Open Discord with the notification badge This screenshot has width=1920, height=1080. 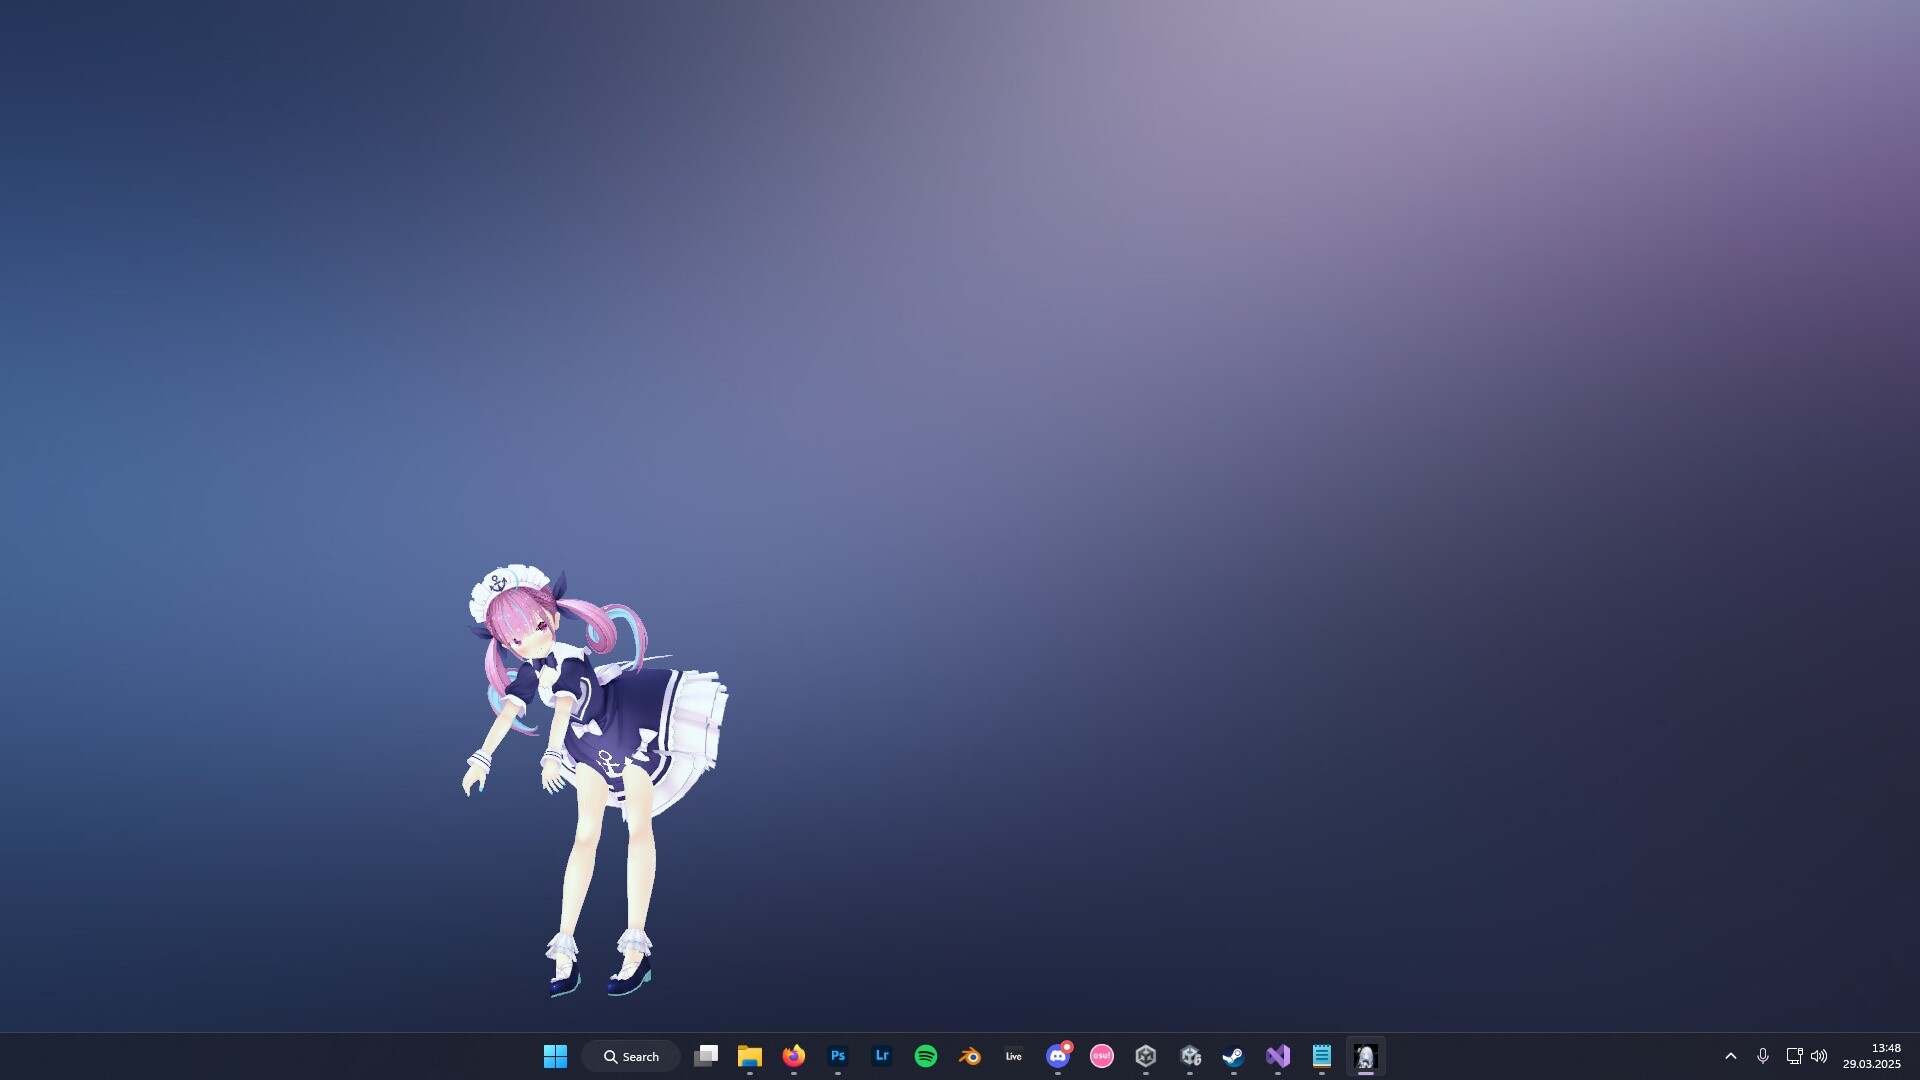point(1058,1056)
